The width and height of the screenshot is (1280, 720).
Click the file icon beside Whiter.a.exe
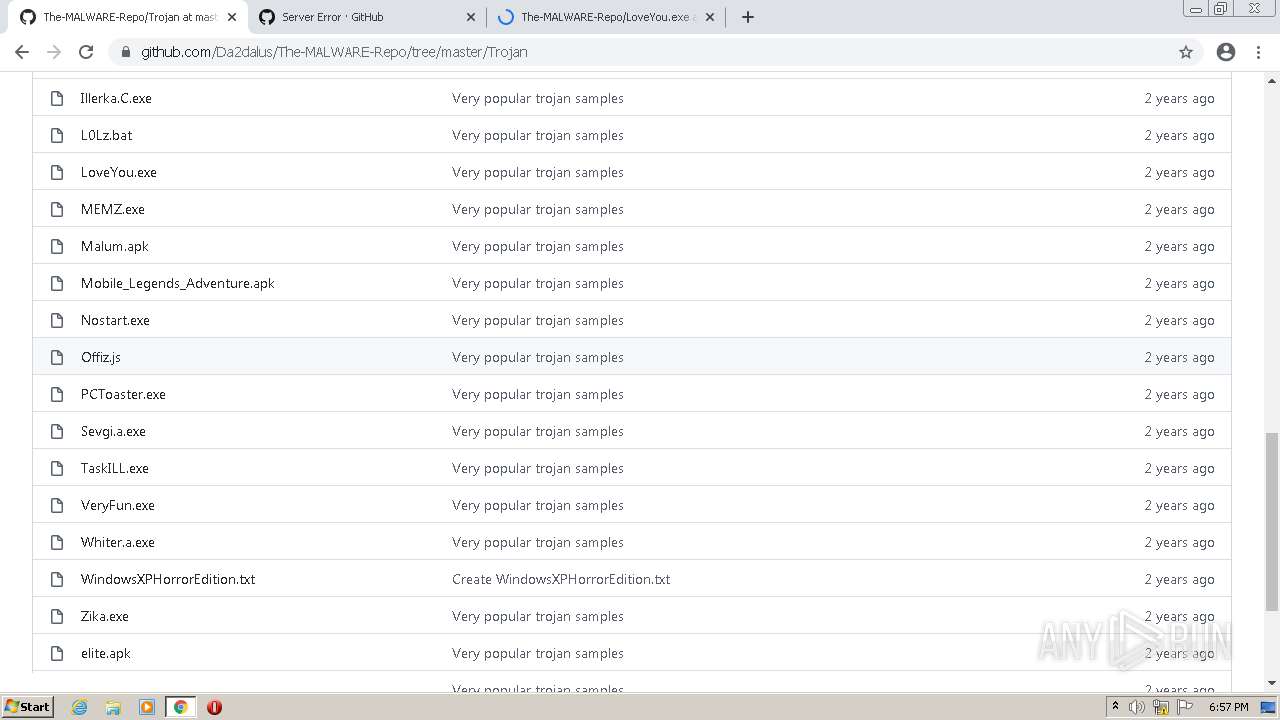coord(57,542)
